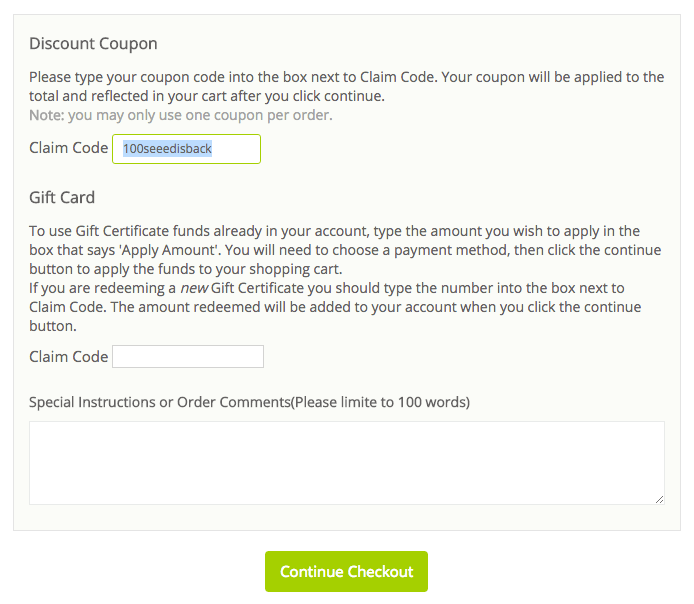Viewport: 694px width, 604px height.
Task: Click the highlighted 100seeedisback coupon text
Action: point(167,149)
